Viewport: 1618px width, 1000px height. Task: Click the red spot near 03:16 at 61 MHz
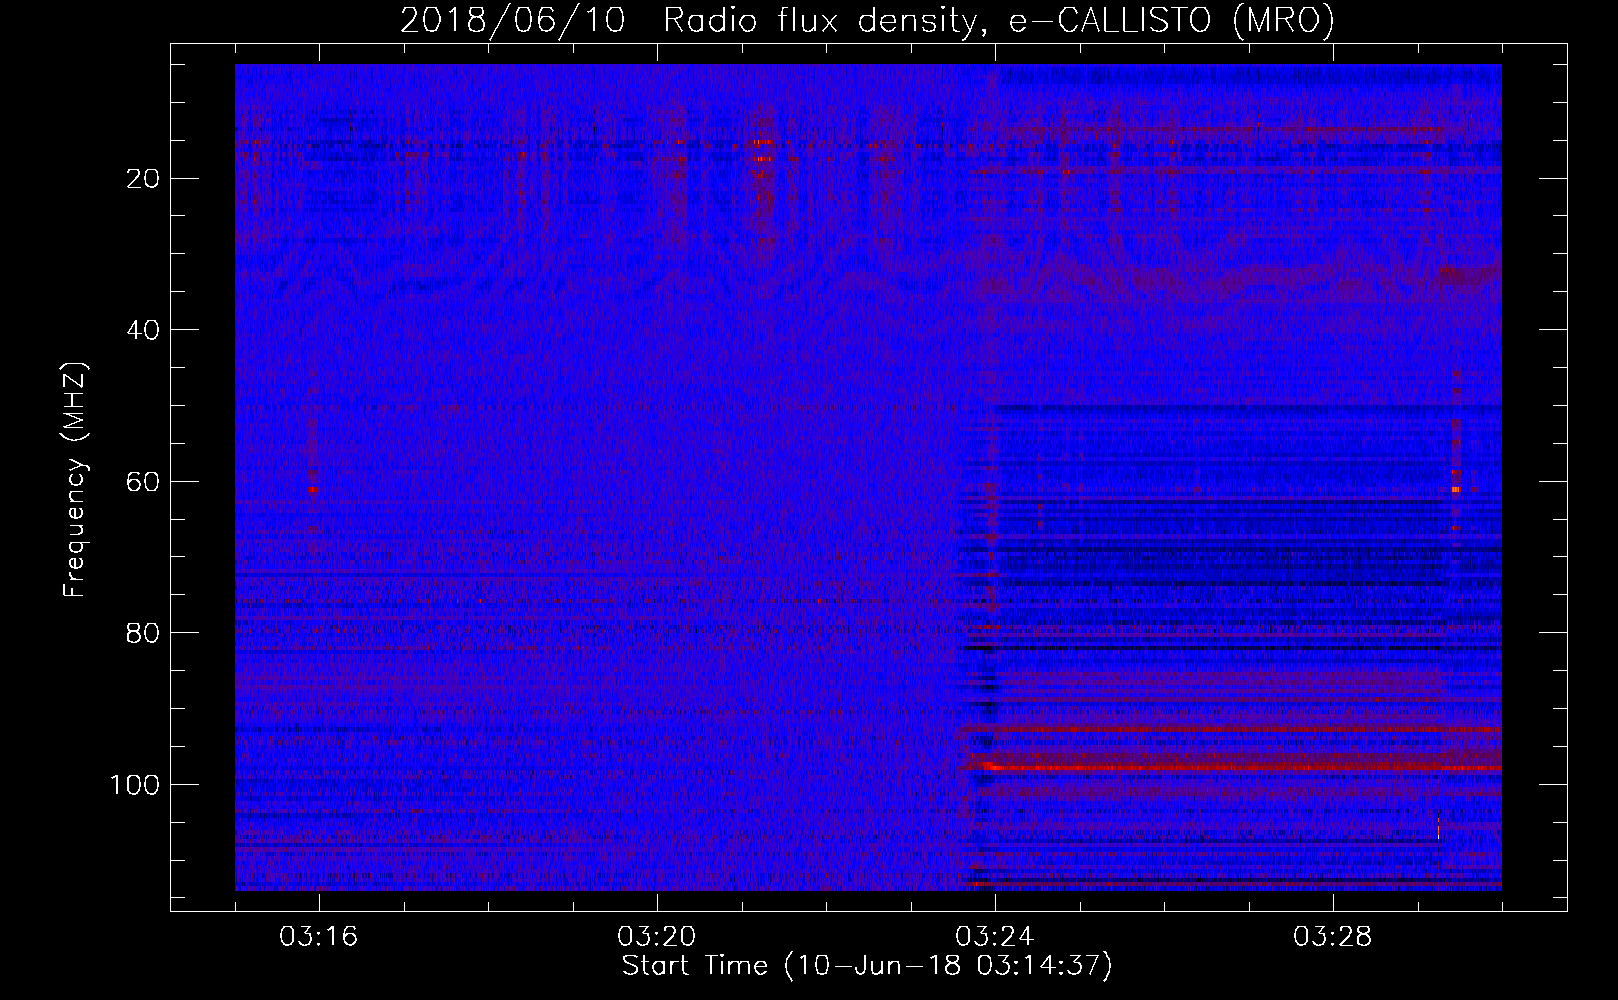(x=313, y=489)
